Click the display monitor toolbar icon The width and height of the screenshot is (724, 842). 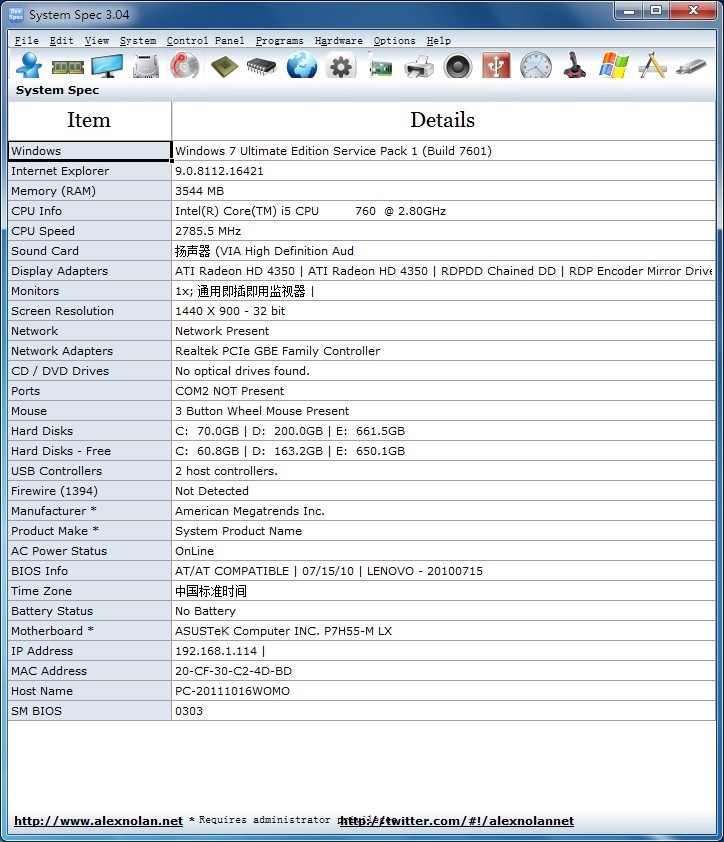click(x=106, y=66)
